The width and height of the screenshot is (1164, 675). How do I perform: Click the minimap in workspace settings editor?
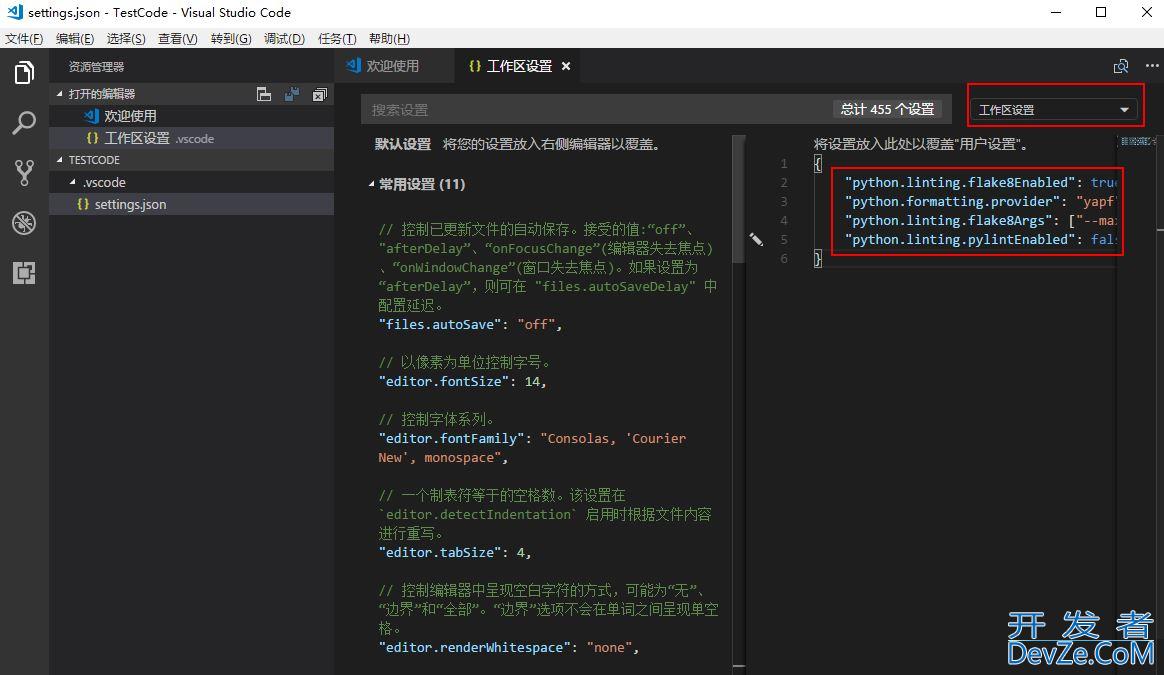point(1136,141)
